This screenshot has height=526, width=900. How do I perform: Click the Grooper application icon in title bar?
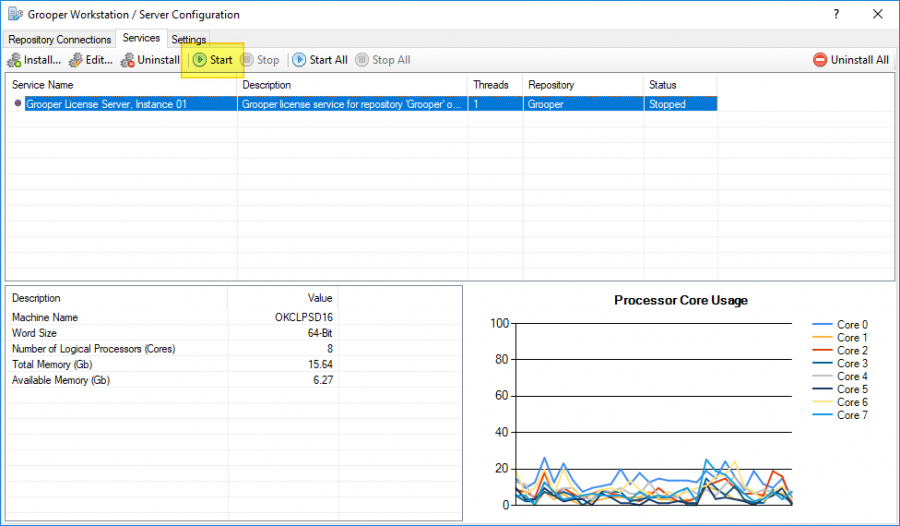[14, 14]
